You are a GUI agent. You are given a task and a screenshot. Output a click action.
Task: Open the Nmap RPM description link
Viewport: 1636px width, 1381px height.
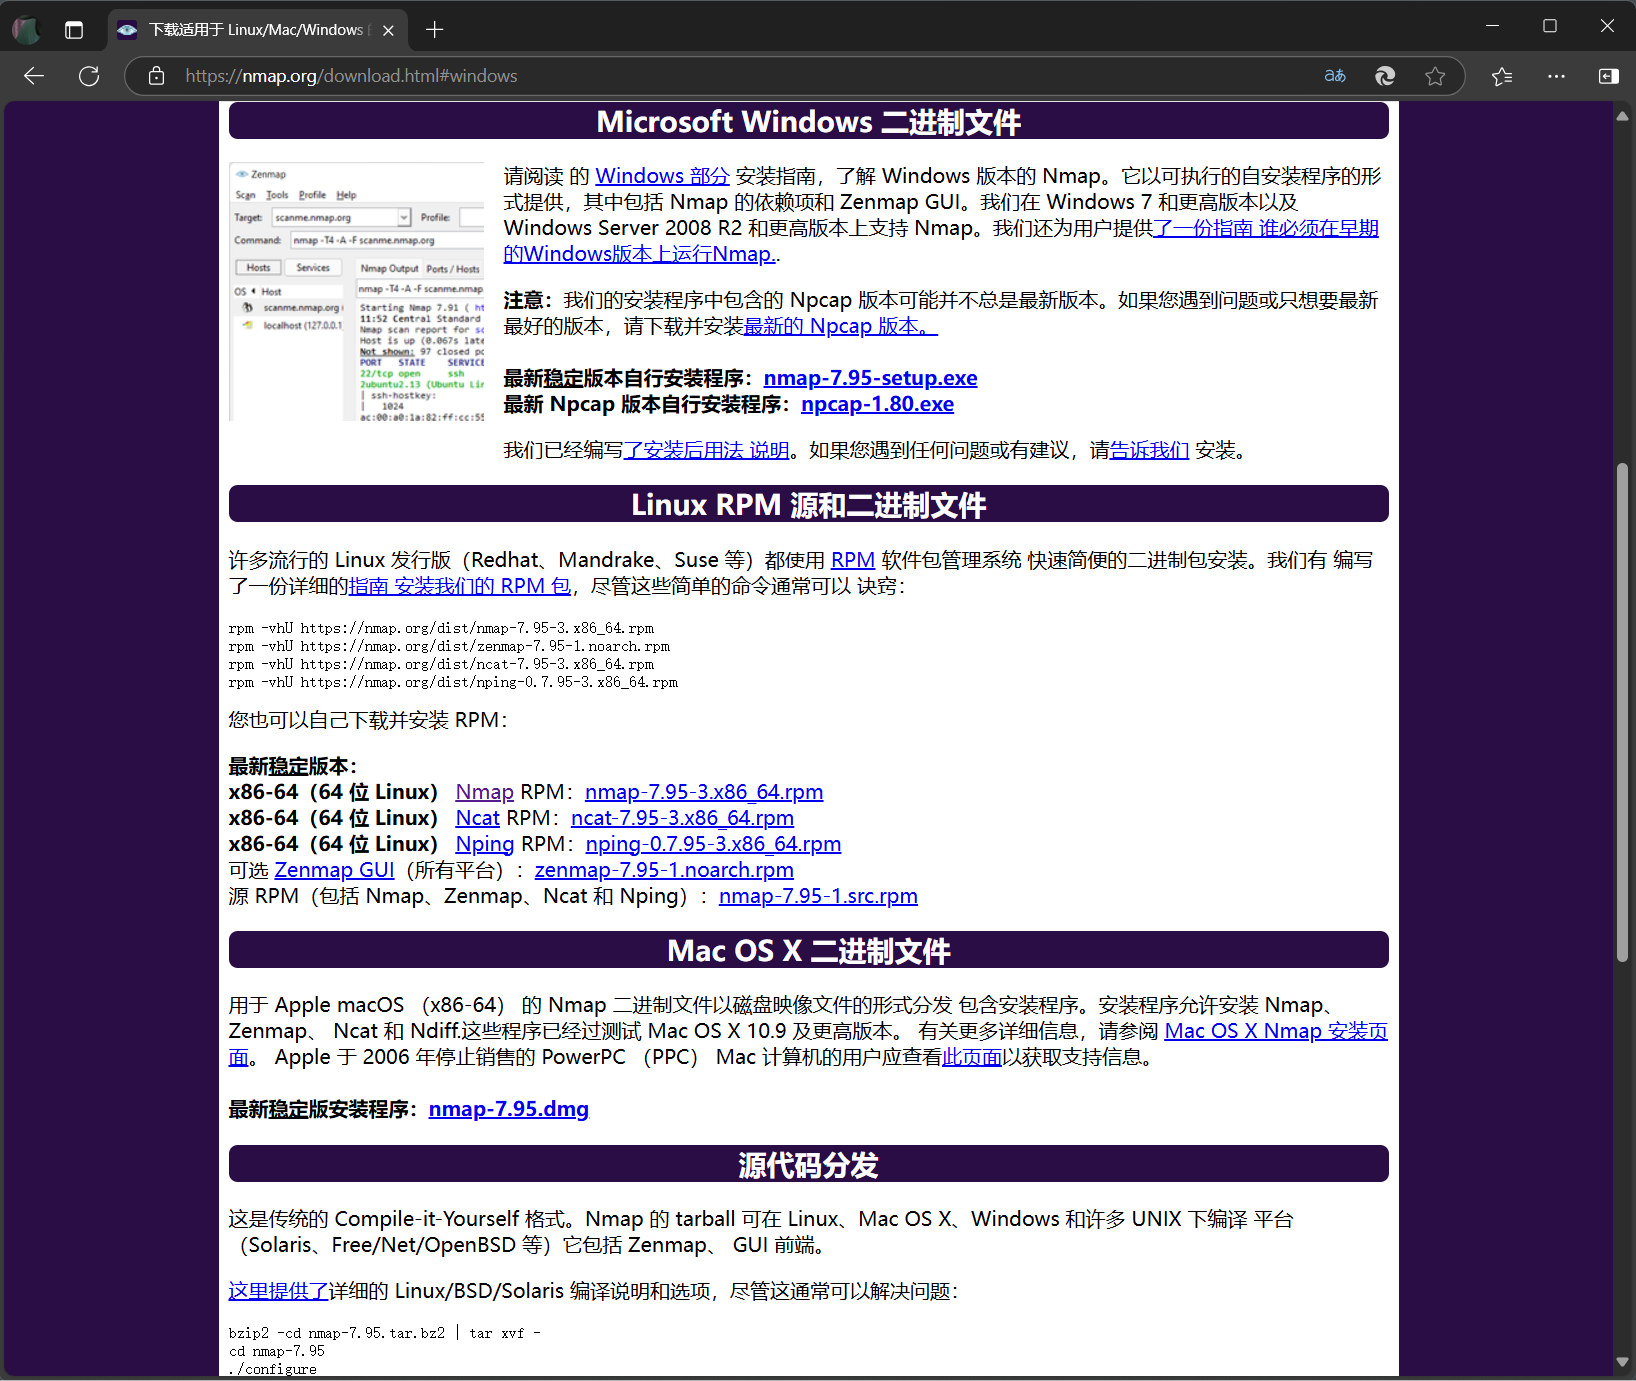click(484, 792)
